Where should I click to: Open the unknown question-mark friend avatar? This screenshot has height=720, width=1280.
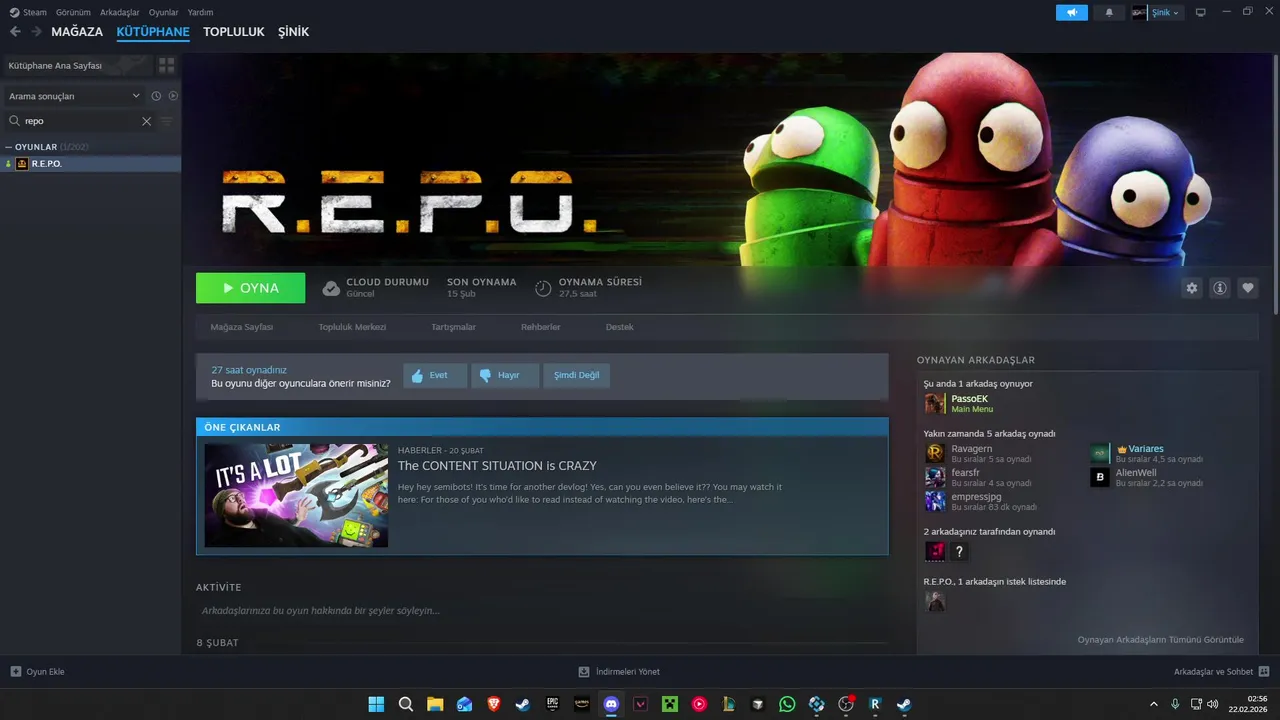[959, 551]
